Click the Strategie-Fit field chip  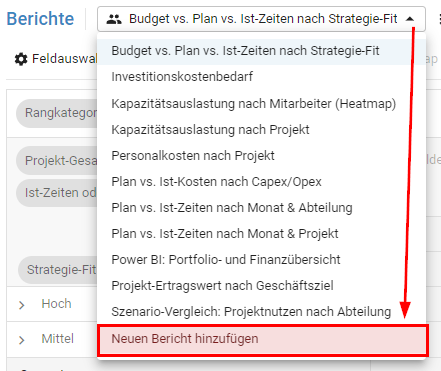pyautogui.click(x=57, y=269)
